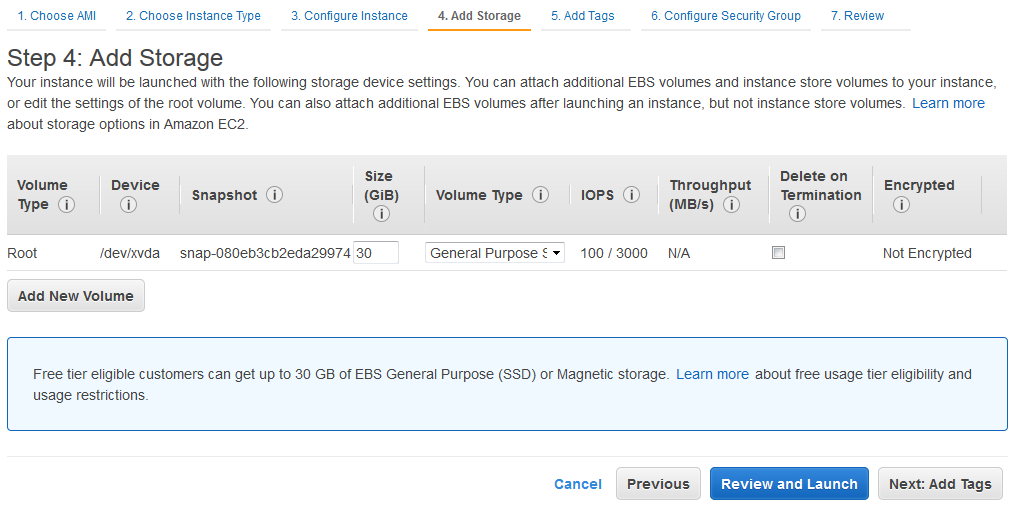
Task: Switch to 2. Choose Instance Type tab
Action: (193, 16)
